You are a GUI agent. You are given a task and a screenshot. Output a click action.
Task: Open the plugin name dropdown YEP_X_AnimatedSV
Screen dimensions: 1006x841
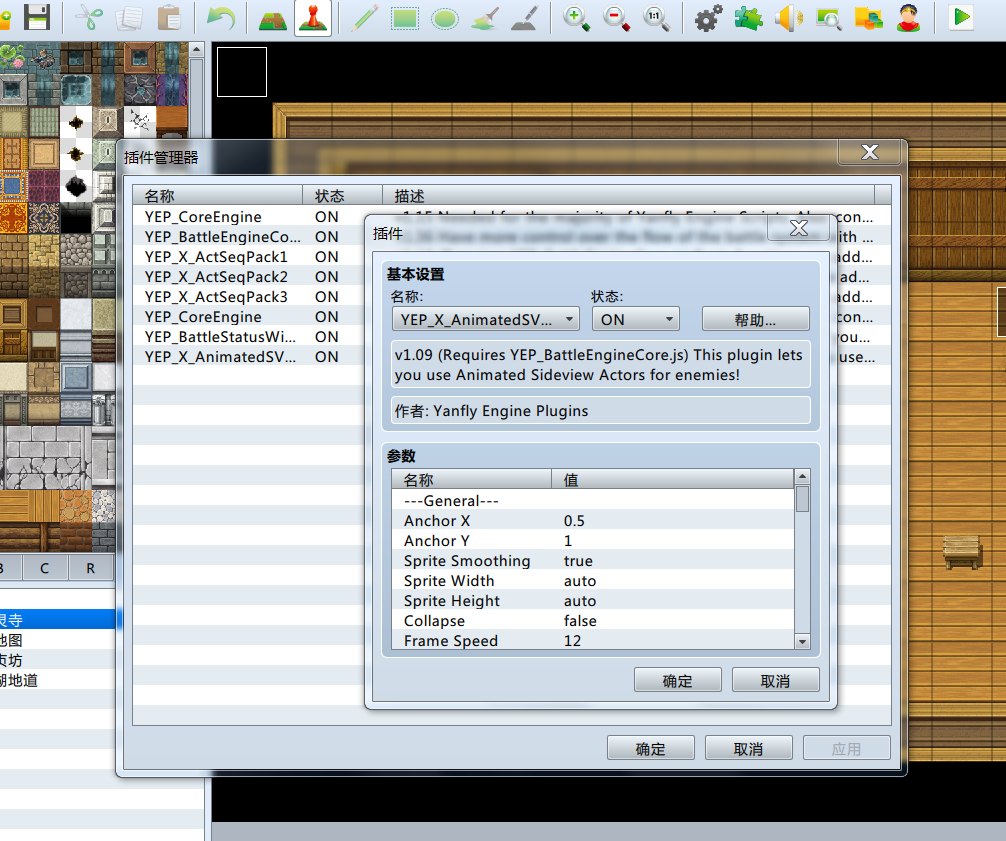click(x=486, y=319)
